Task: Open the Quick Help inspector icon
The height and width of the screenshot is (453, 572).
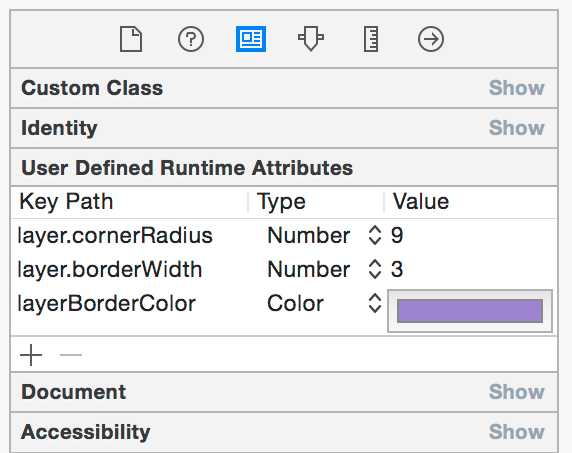Action: click(x=191, y=39)
